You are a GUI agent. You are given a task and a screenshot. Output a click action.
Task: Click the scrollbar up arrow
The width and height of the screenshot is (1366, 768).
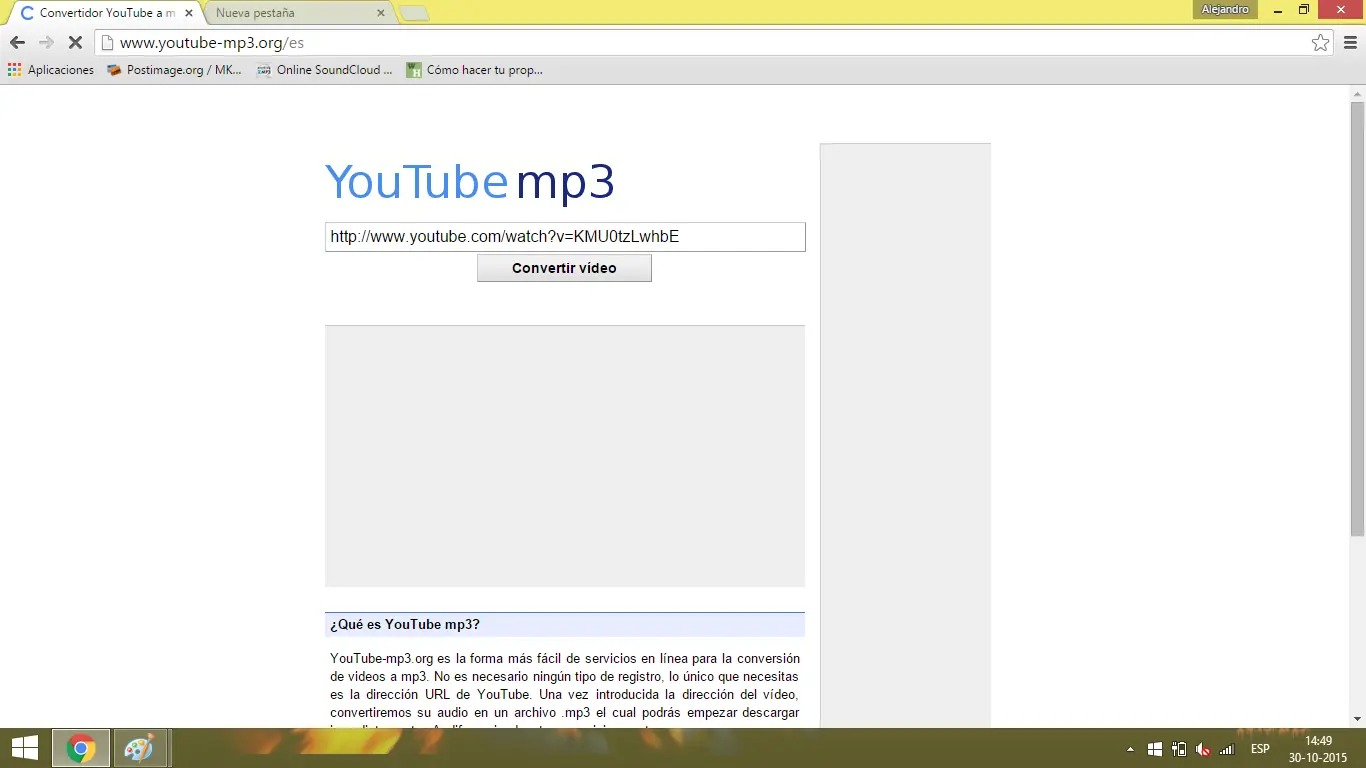coord(1357,93)
